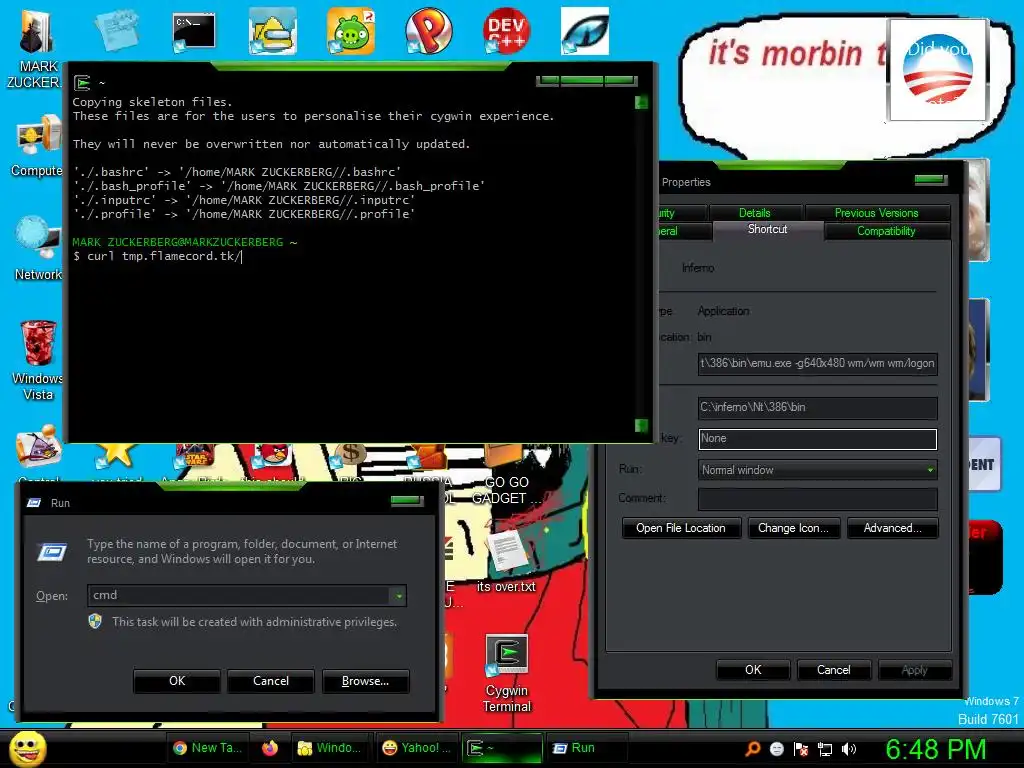Click the Shortcut key field showing None

click(x=818, y=439)
